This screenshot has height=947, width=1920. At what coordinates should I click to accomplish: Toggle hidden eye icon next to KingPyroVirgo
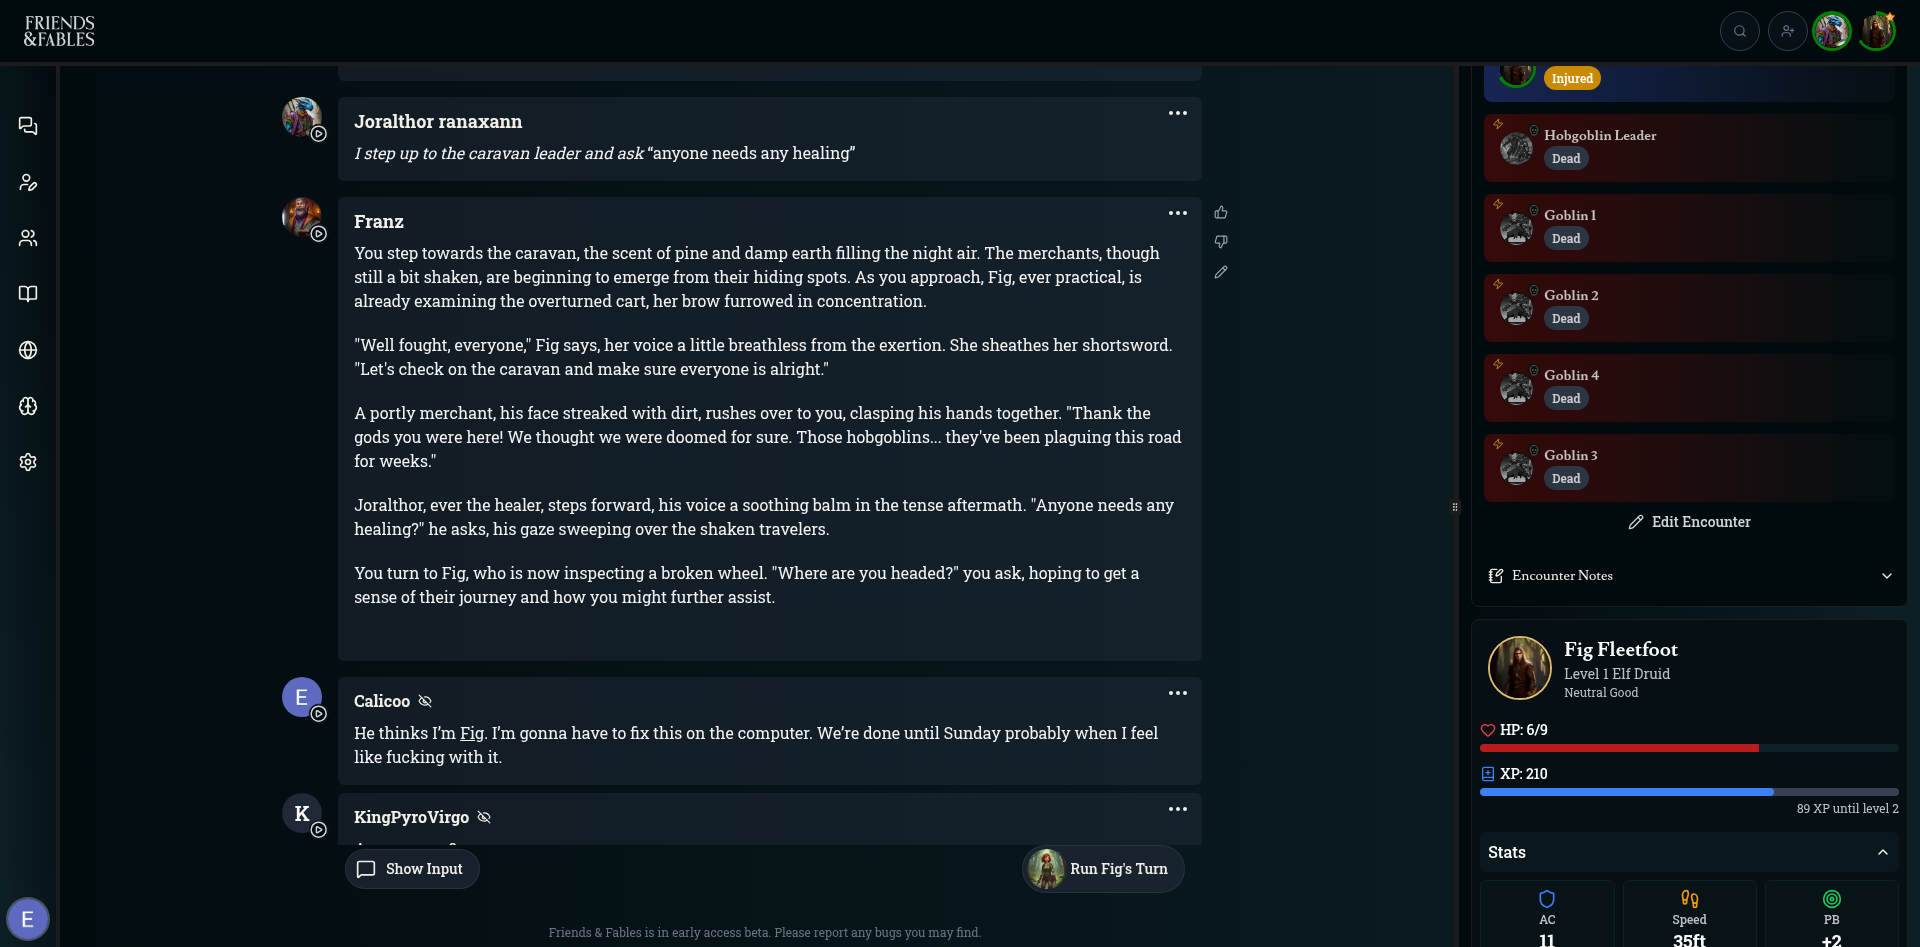pyautogui.click(x=484, y=817)
